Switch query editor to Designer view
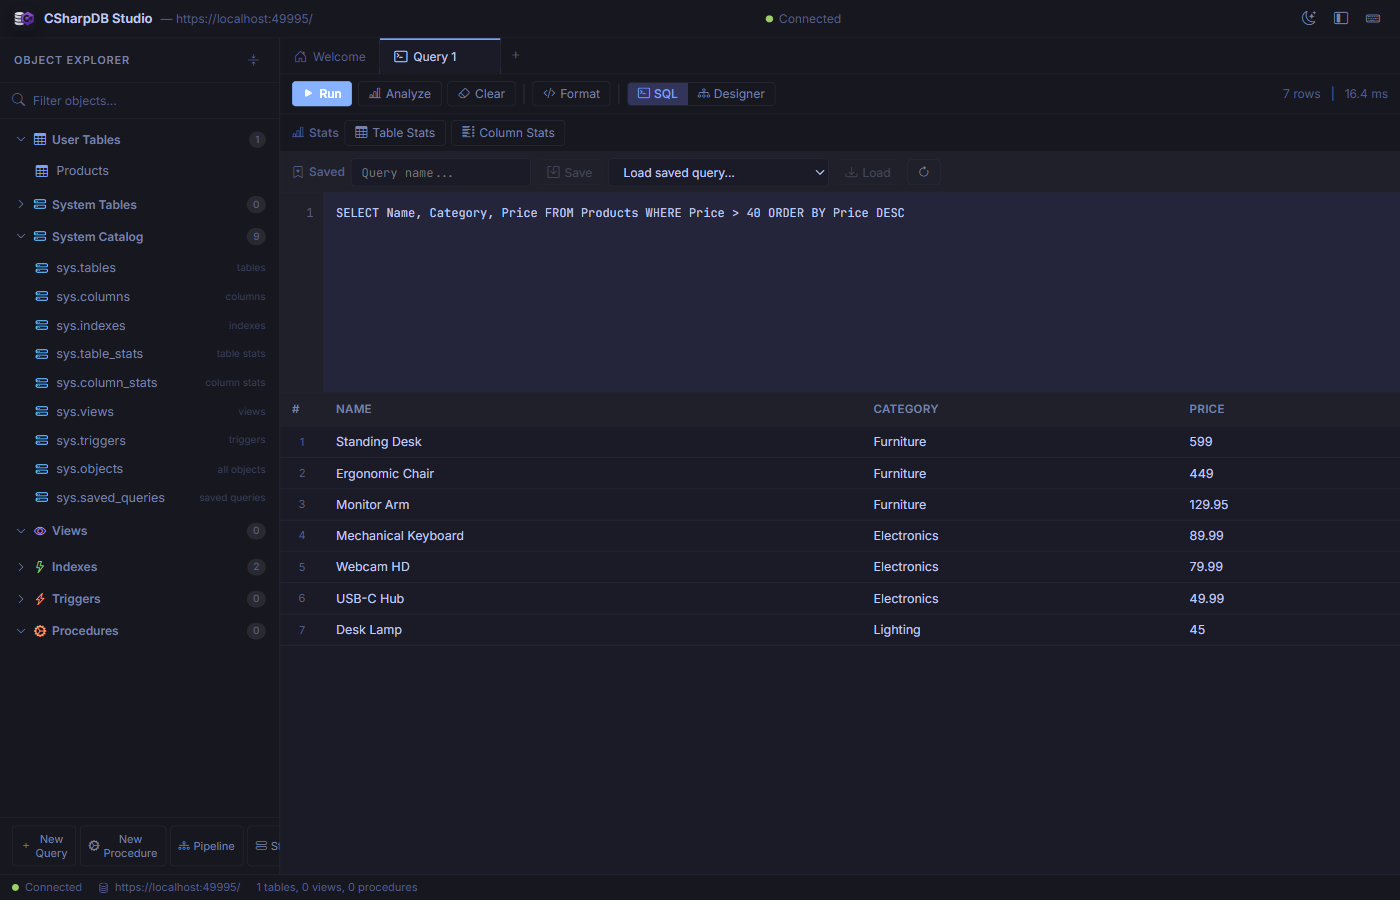The width and height of the screenshot is (1400, 900). tap(731, 93)
